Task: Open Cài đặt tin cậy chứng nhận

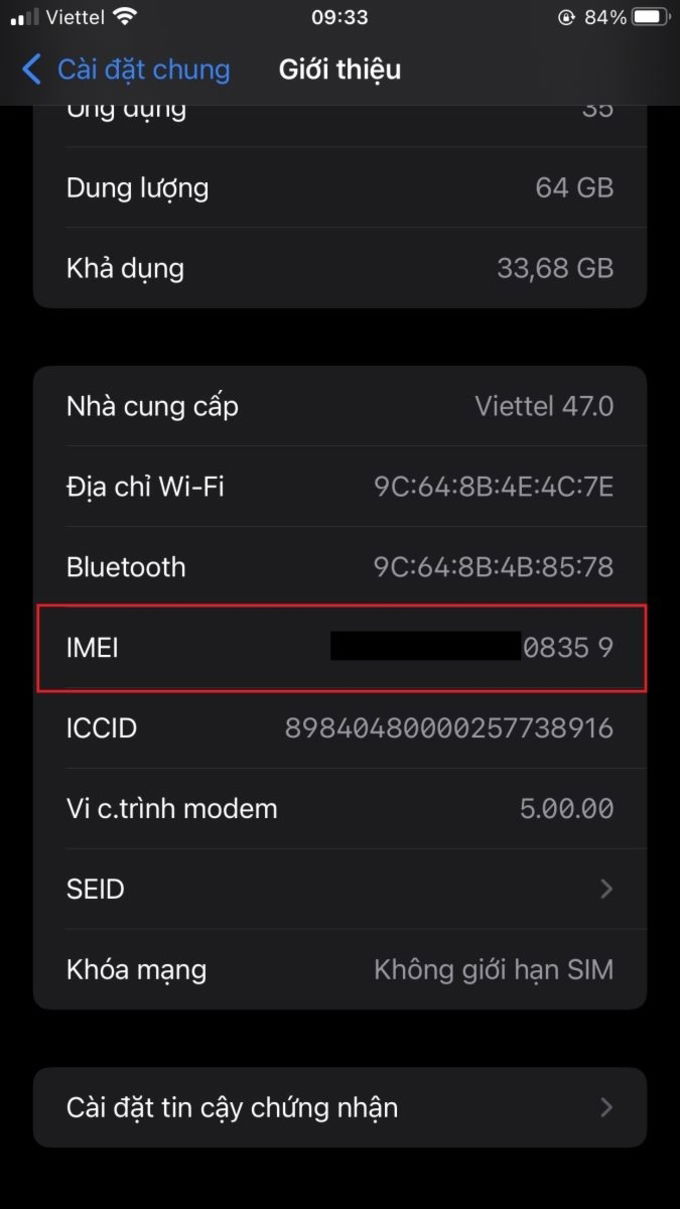Action: pyautogui.click(x=340, y=1107)
